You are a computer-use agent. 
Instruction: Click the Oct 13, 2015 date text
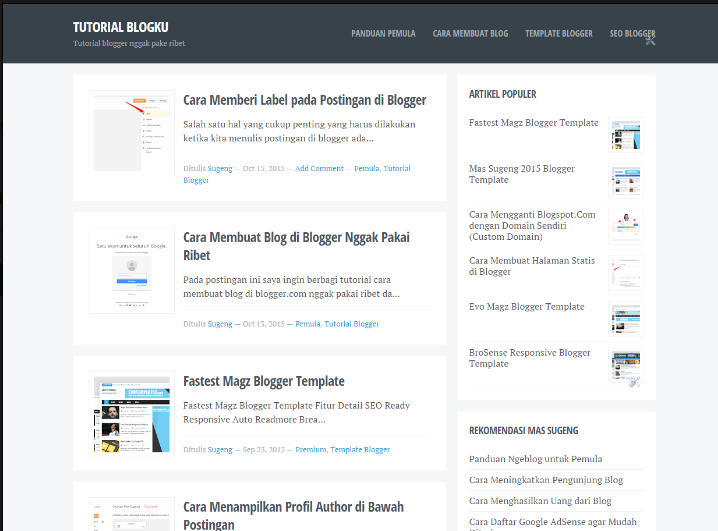[263, 324]
